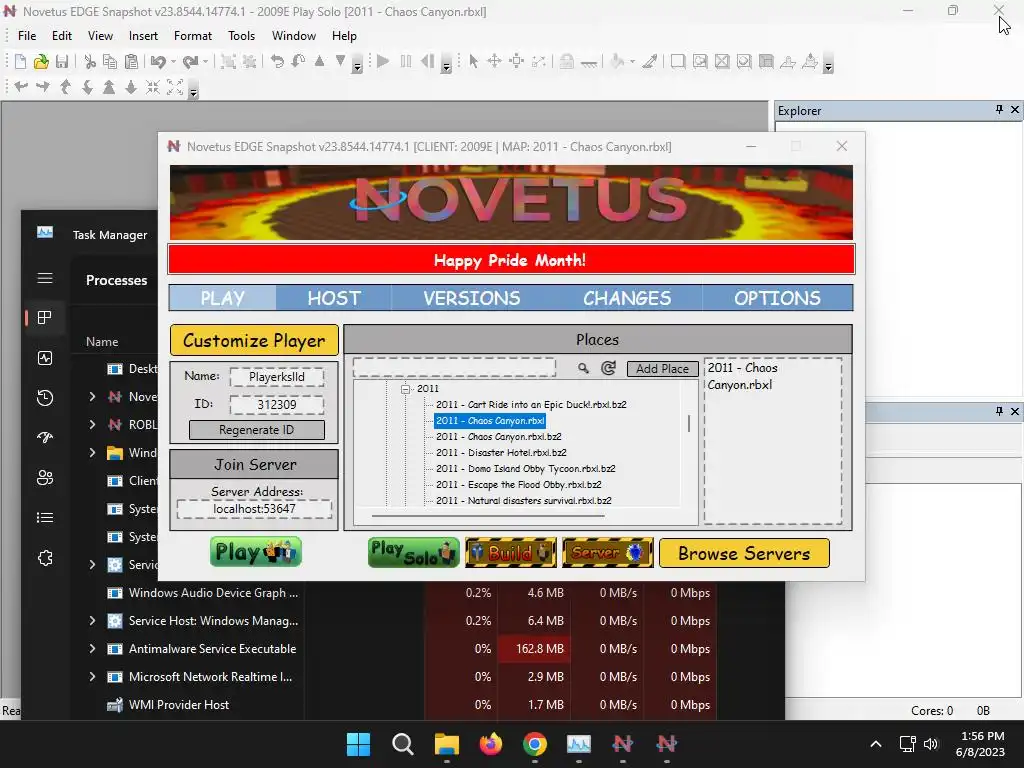Click the camera zoom extents icon
The image size is (1024, 768).
tap(175, 87)
